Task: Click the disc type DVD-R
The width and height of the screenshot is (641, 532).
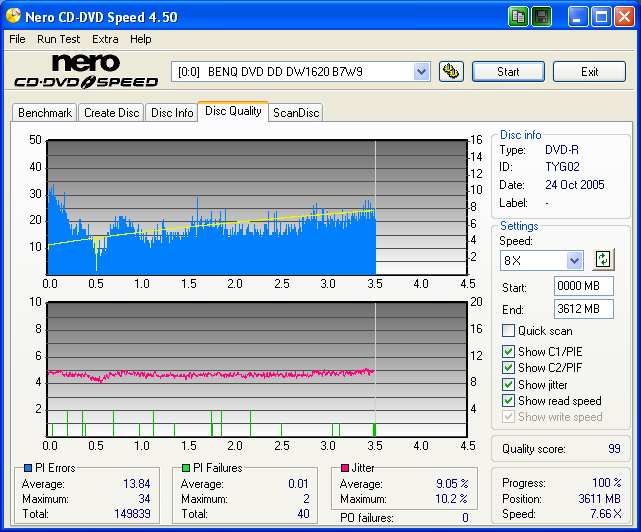Action: click(x=562, y=150)
